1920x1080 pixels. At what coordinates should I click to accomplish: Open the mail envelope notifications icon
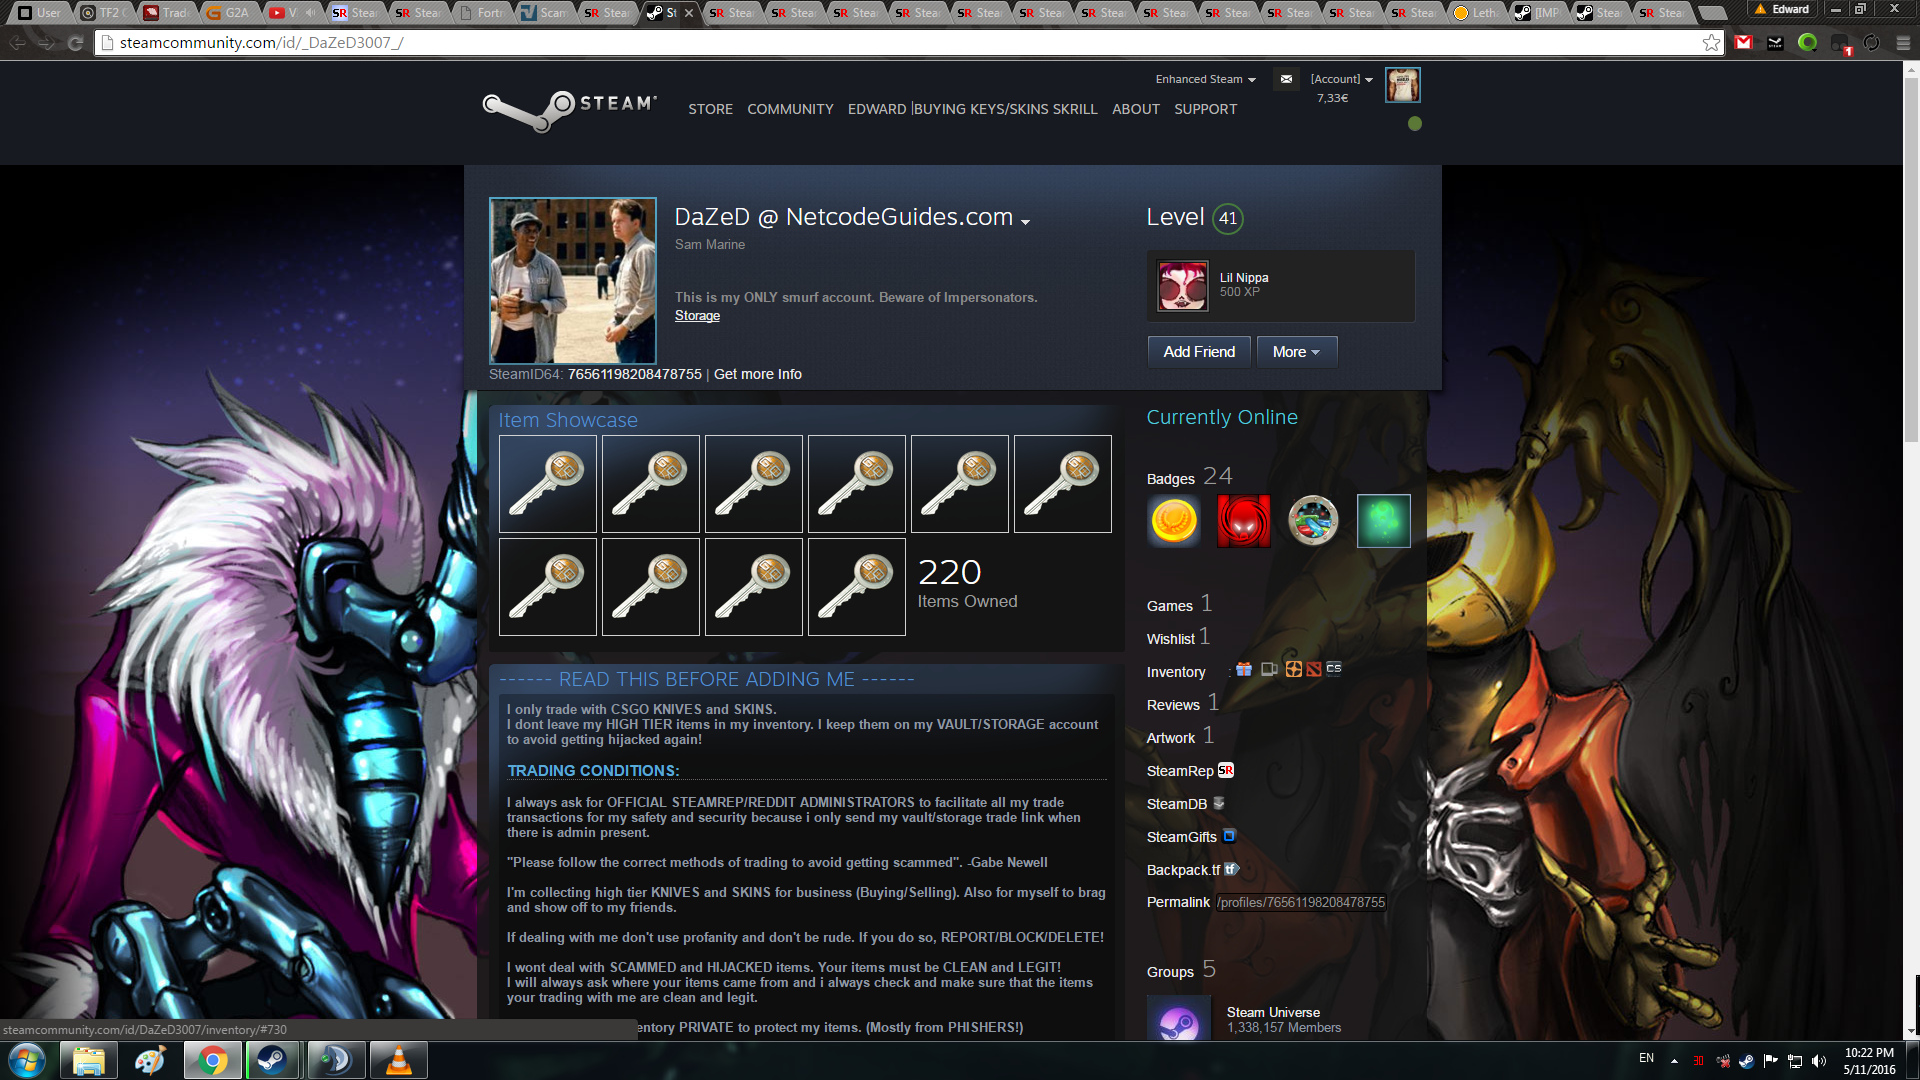pyautogui.click(x=1286, y=79)
